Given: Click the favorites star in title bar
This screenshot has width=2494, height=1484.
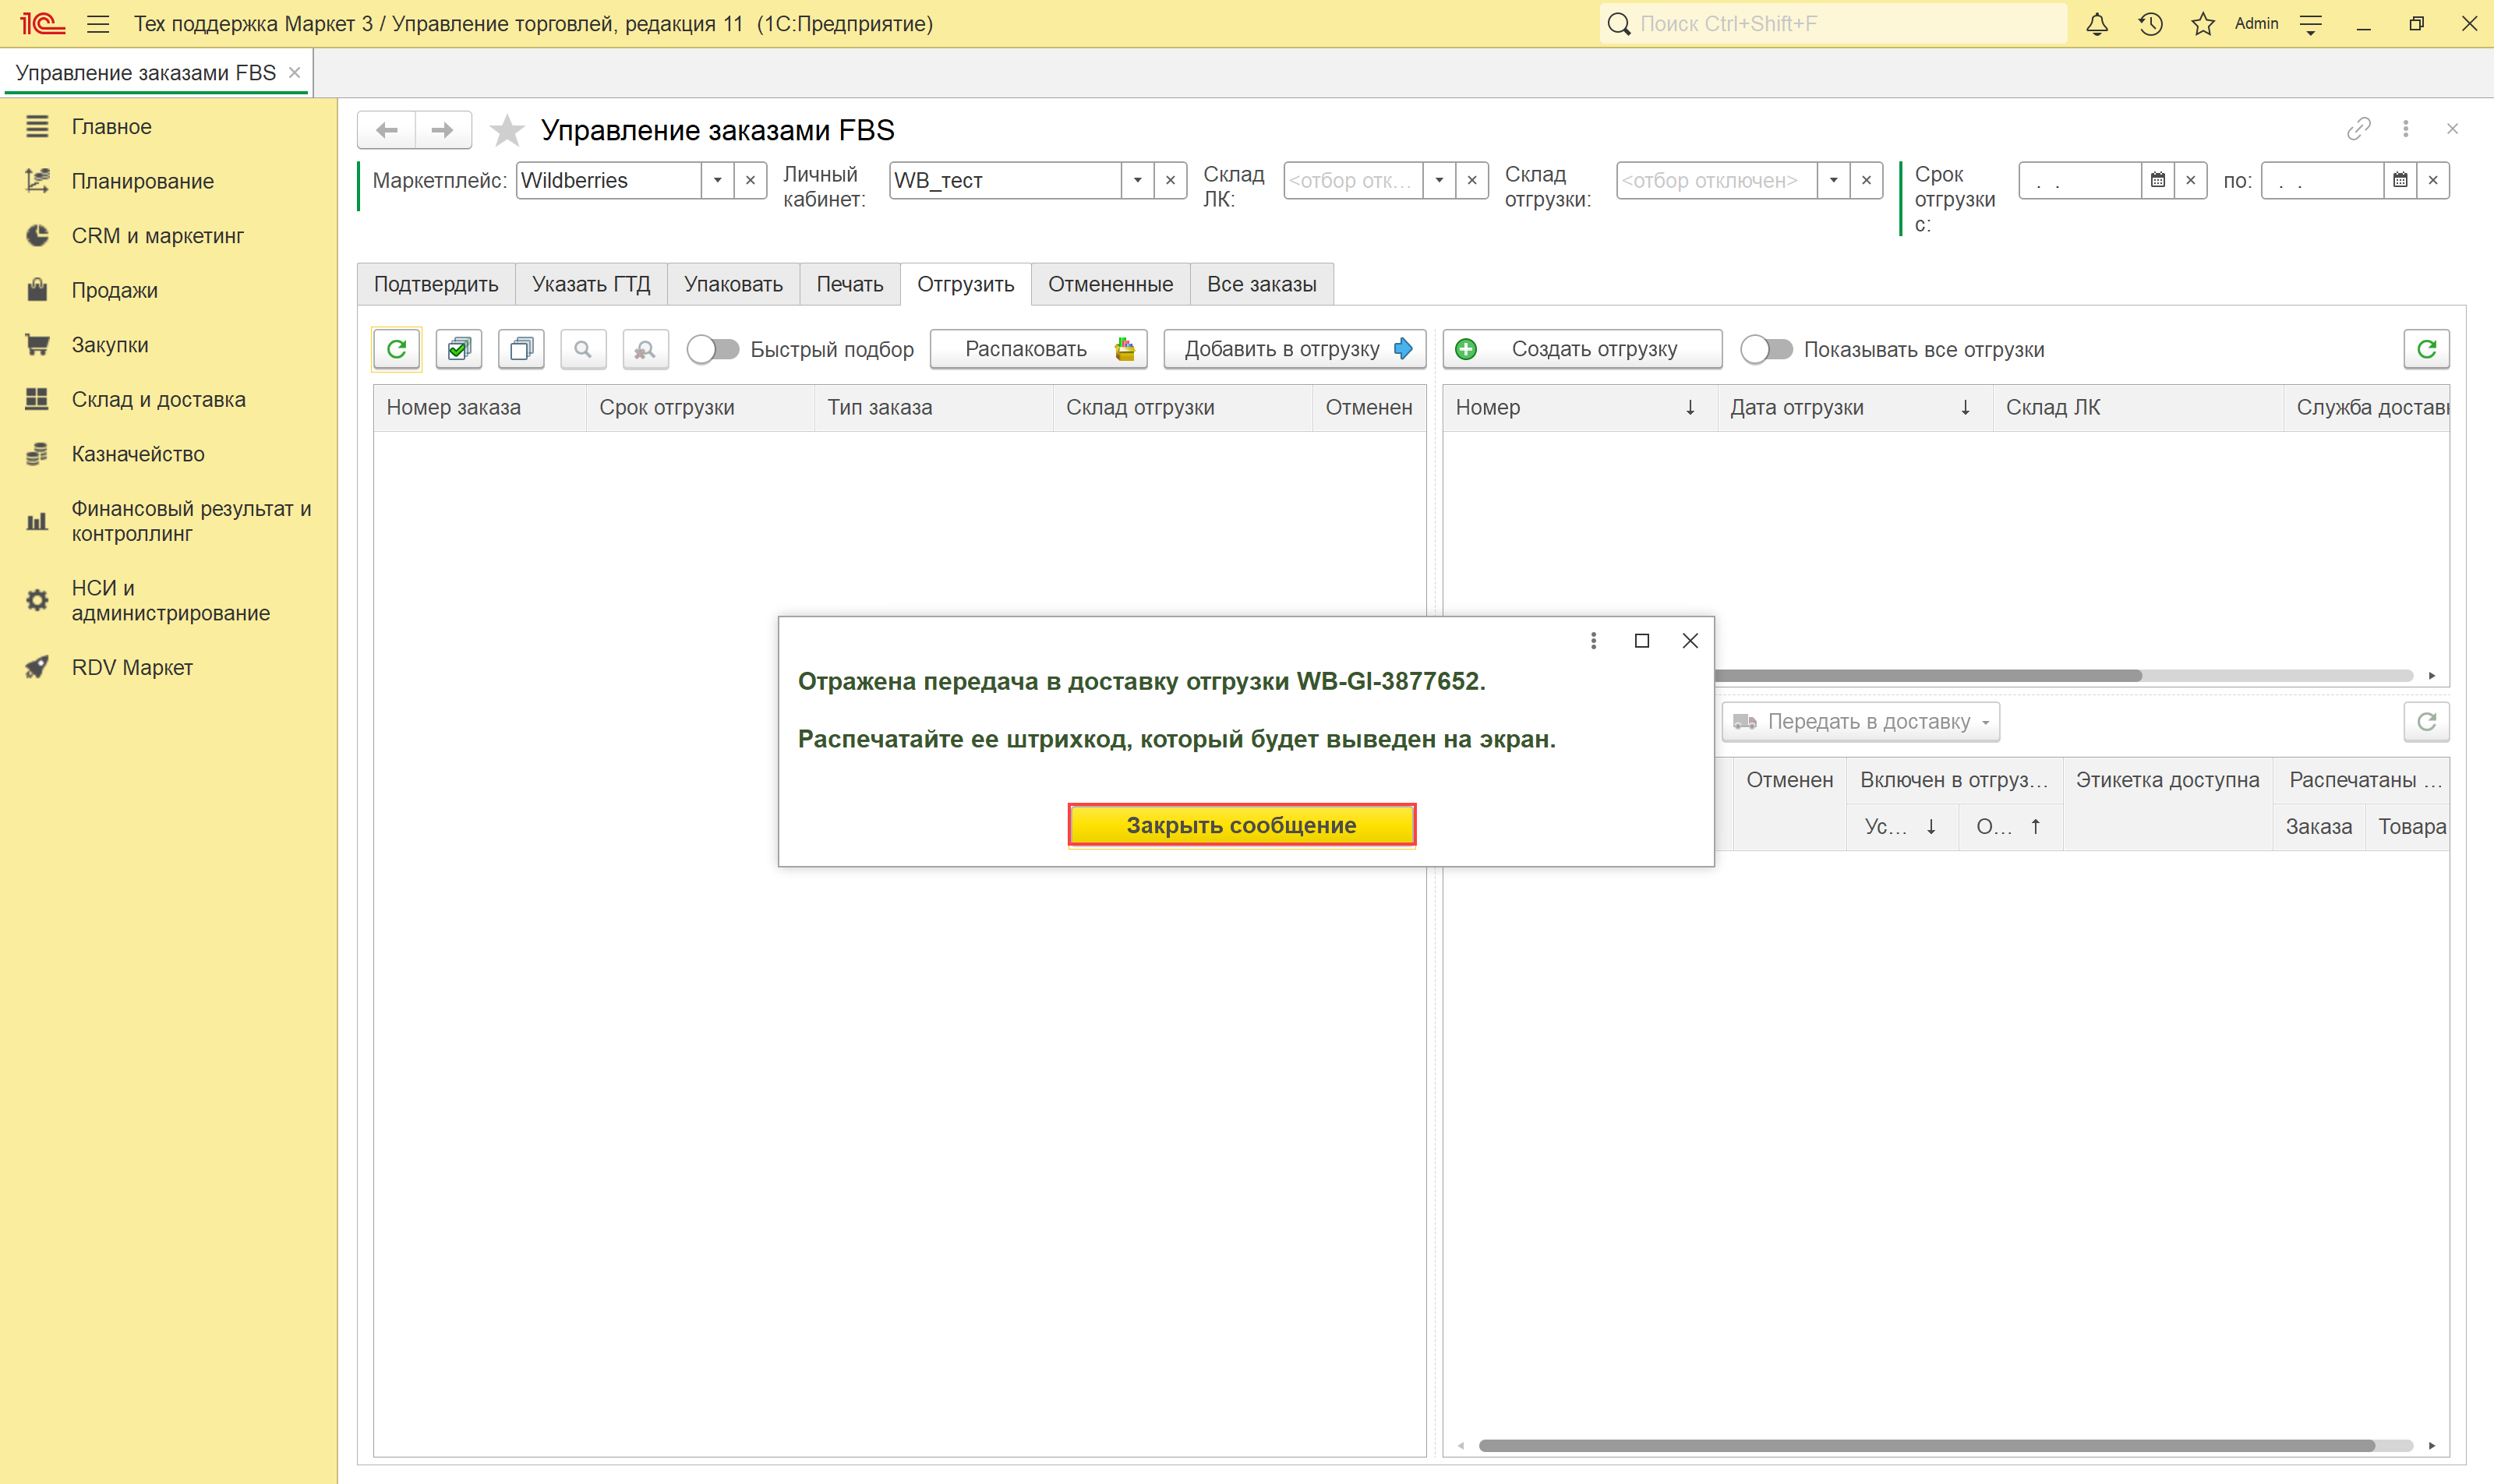Looking at the screenshot, I should (x=2203, y=24).
